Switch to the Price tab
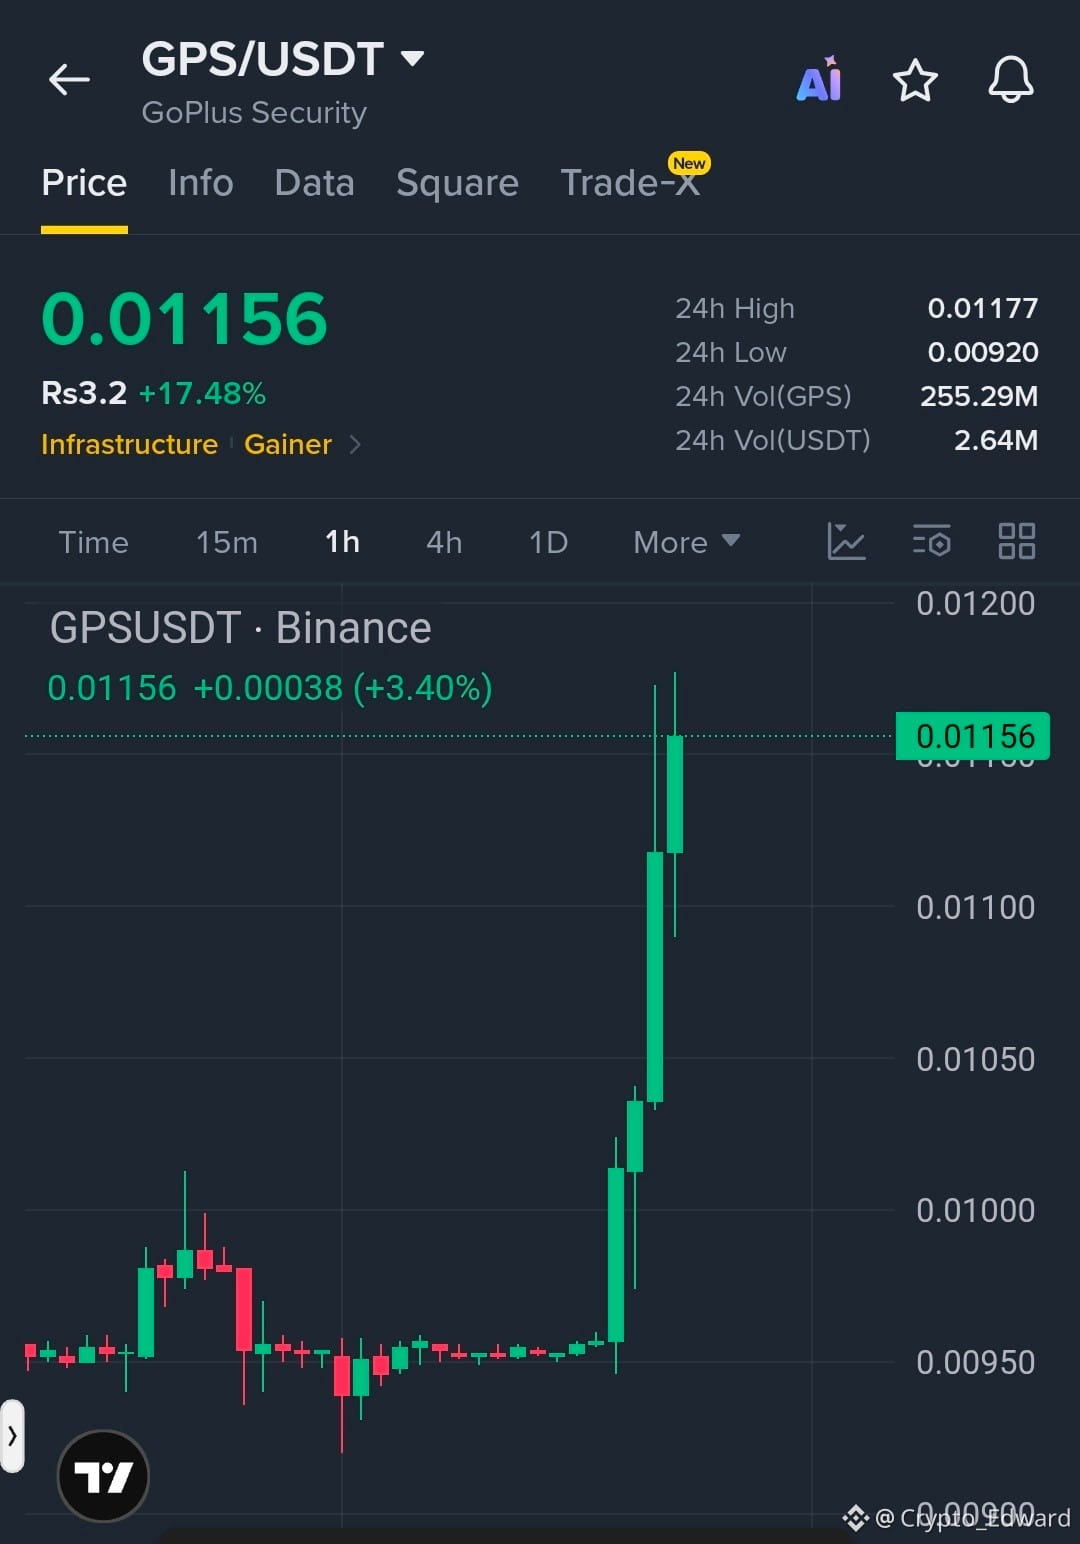This screenshot has width=1080, height=1544. 84,183
